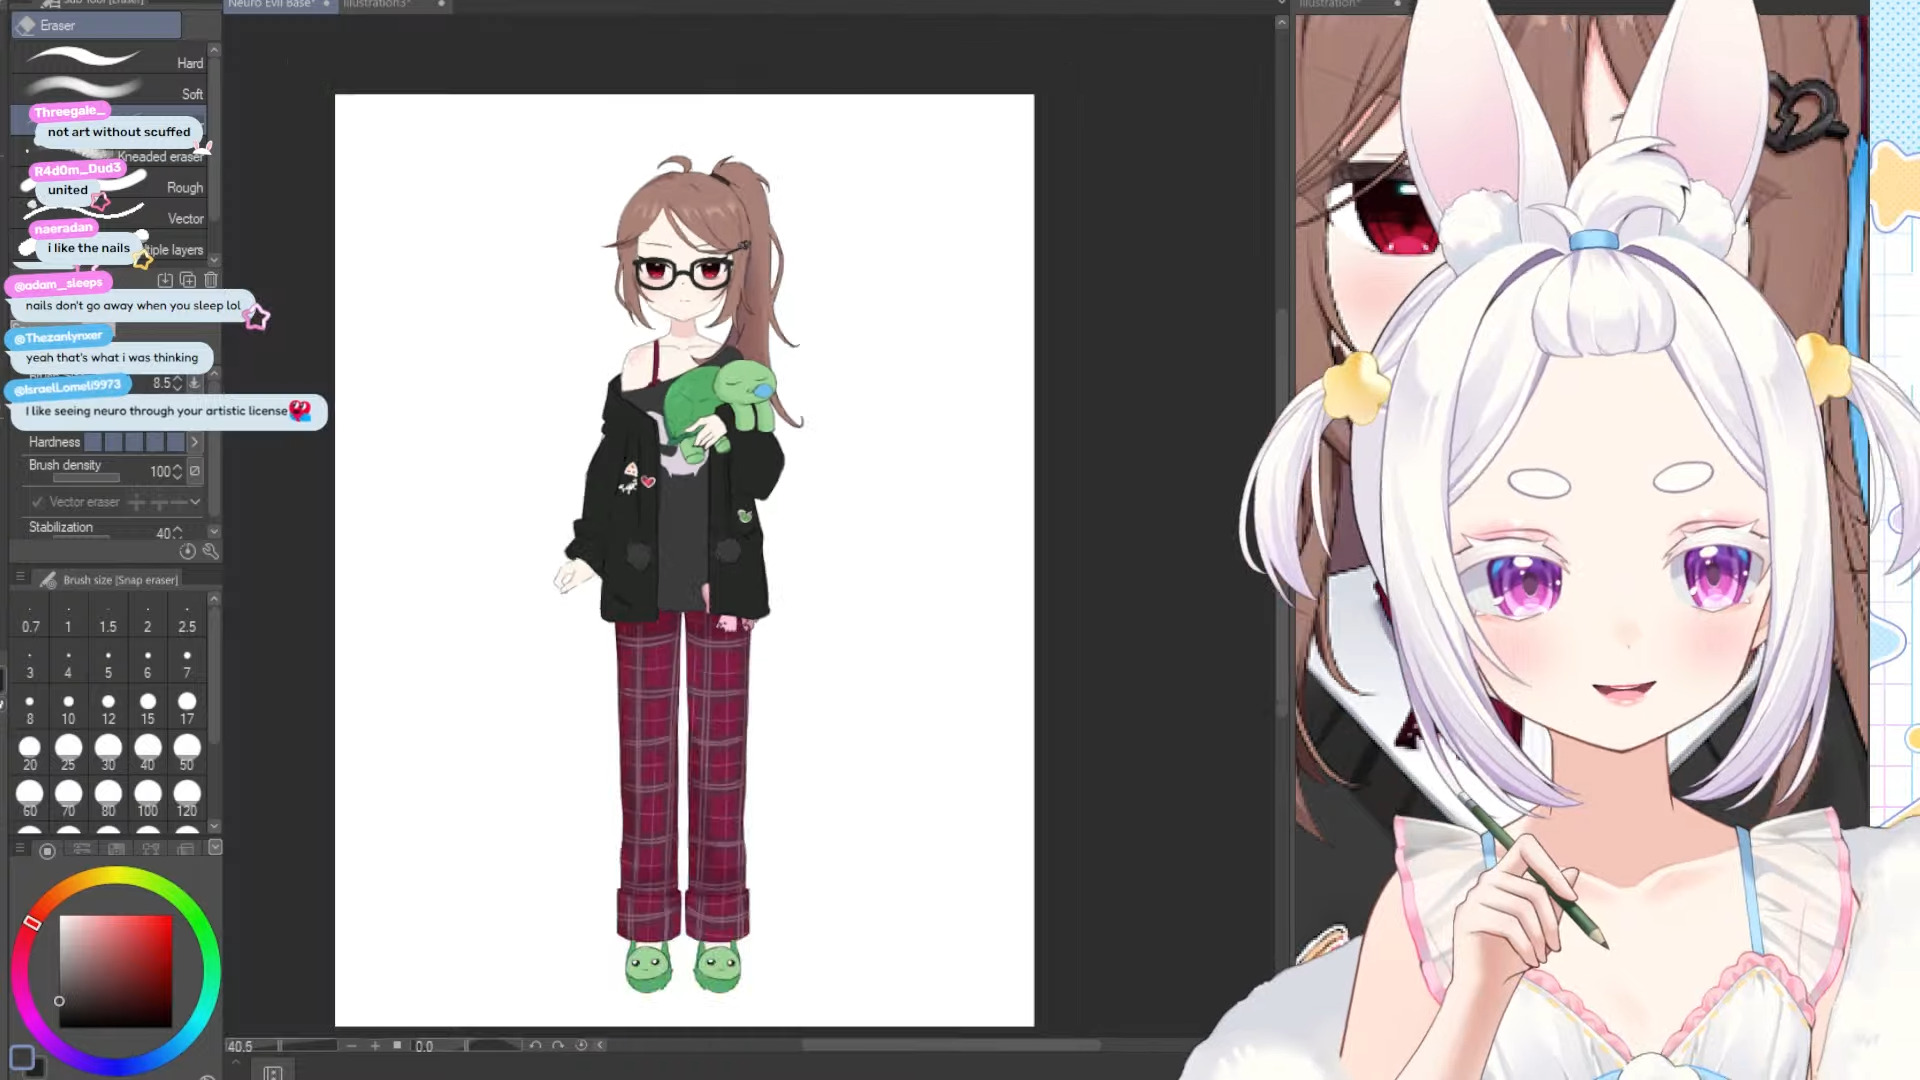Image resolution: width=1920 pixels, height=1080 pixels.
Task: Expand the Vector eraser options dropdown
Action: [x=195, y=502]
